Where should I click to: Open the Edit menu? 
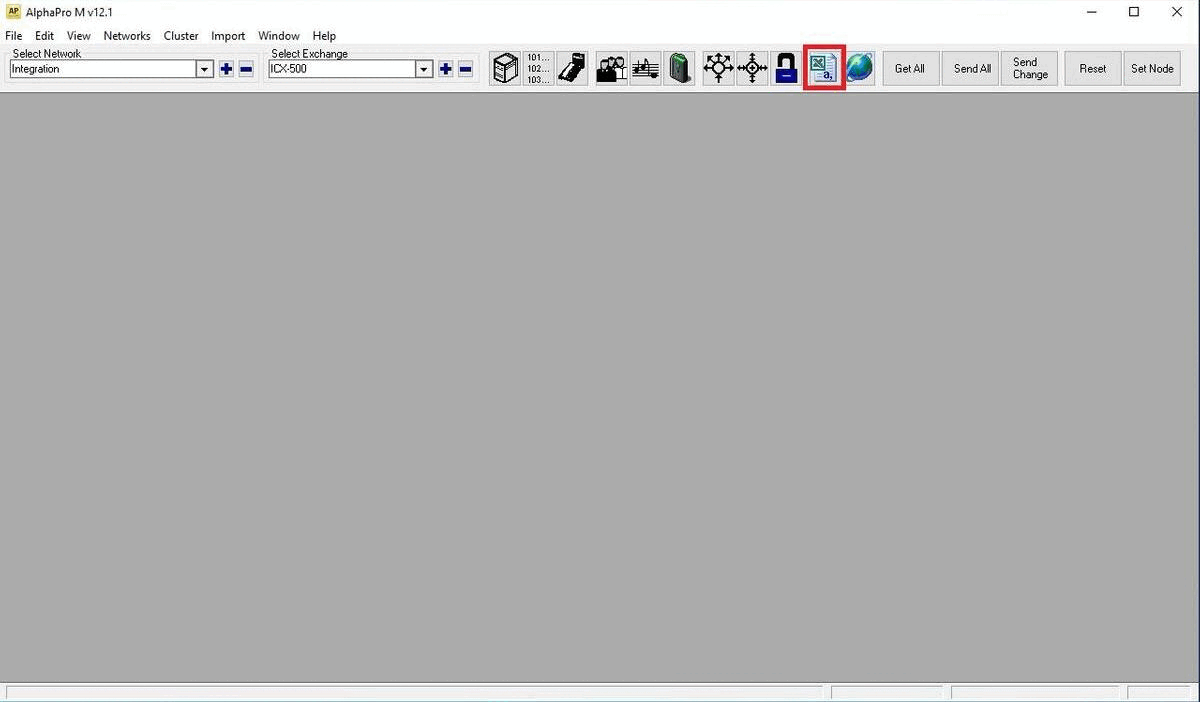point(45,36)
